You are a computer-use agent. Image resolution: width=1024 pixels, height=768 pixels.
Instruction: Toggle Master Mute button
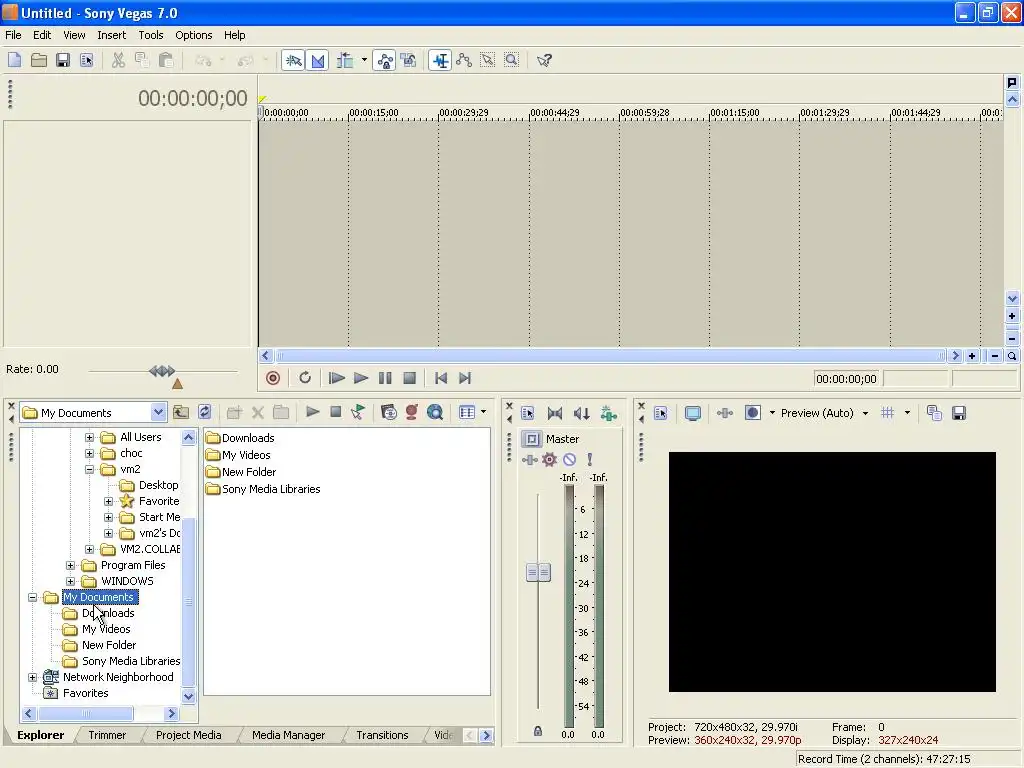(569, 460)
